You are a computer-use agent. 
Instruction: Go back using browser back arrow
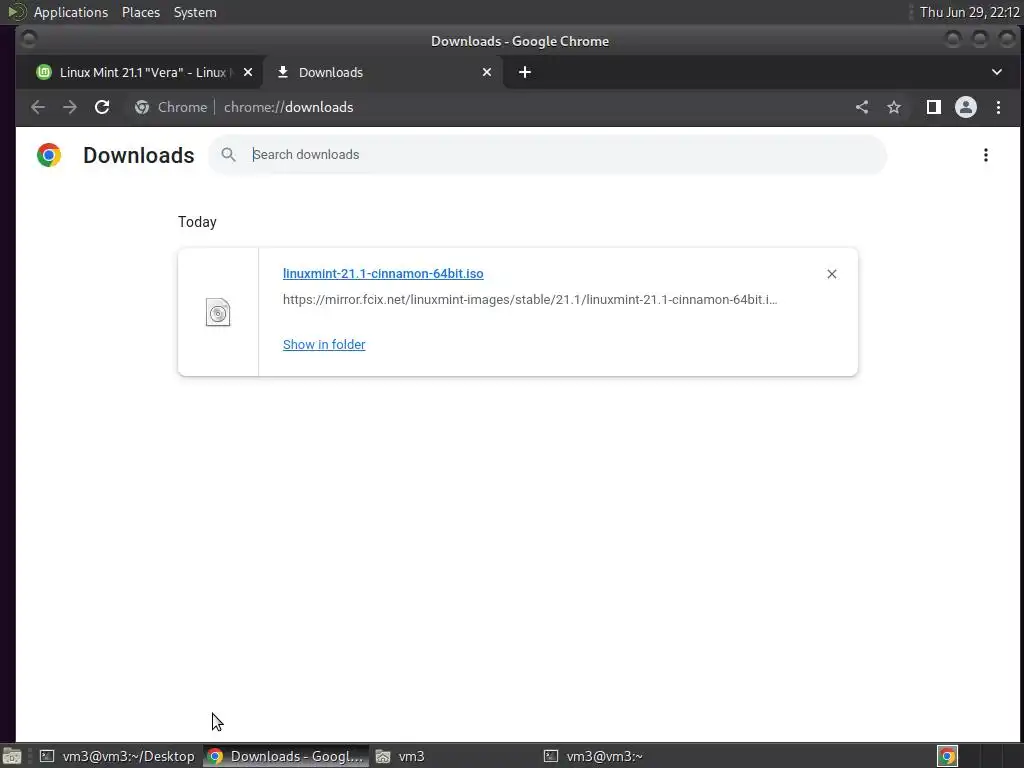tap(38, 107)
